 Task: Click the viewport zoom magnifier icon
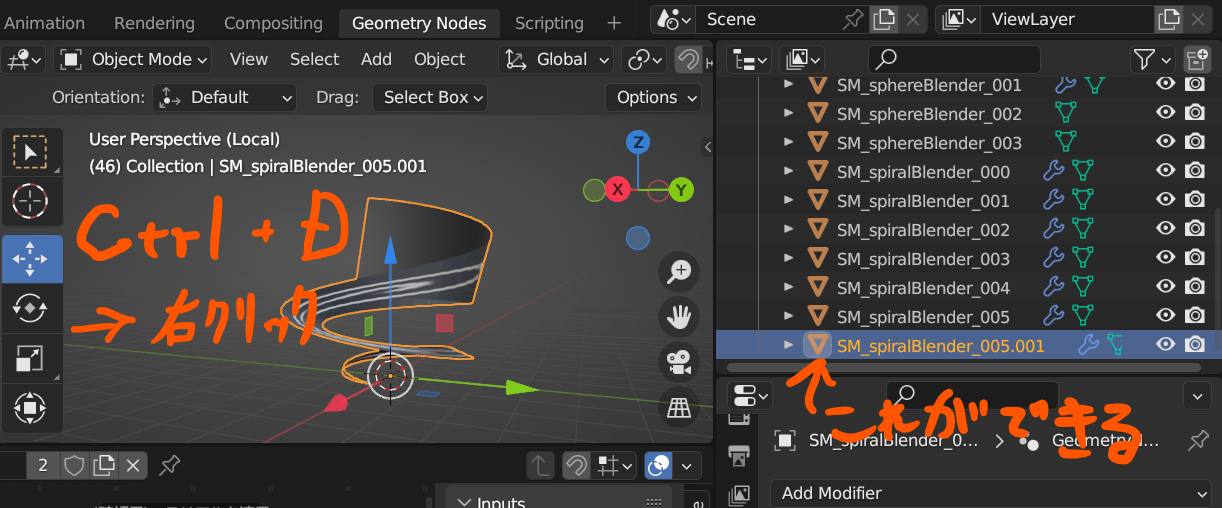pos(679,271)
